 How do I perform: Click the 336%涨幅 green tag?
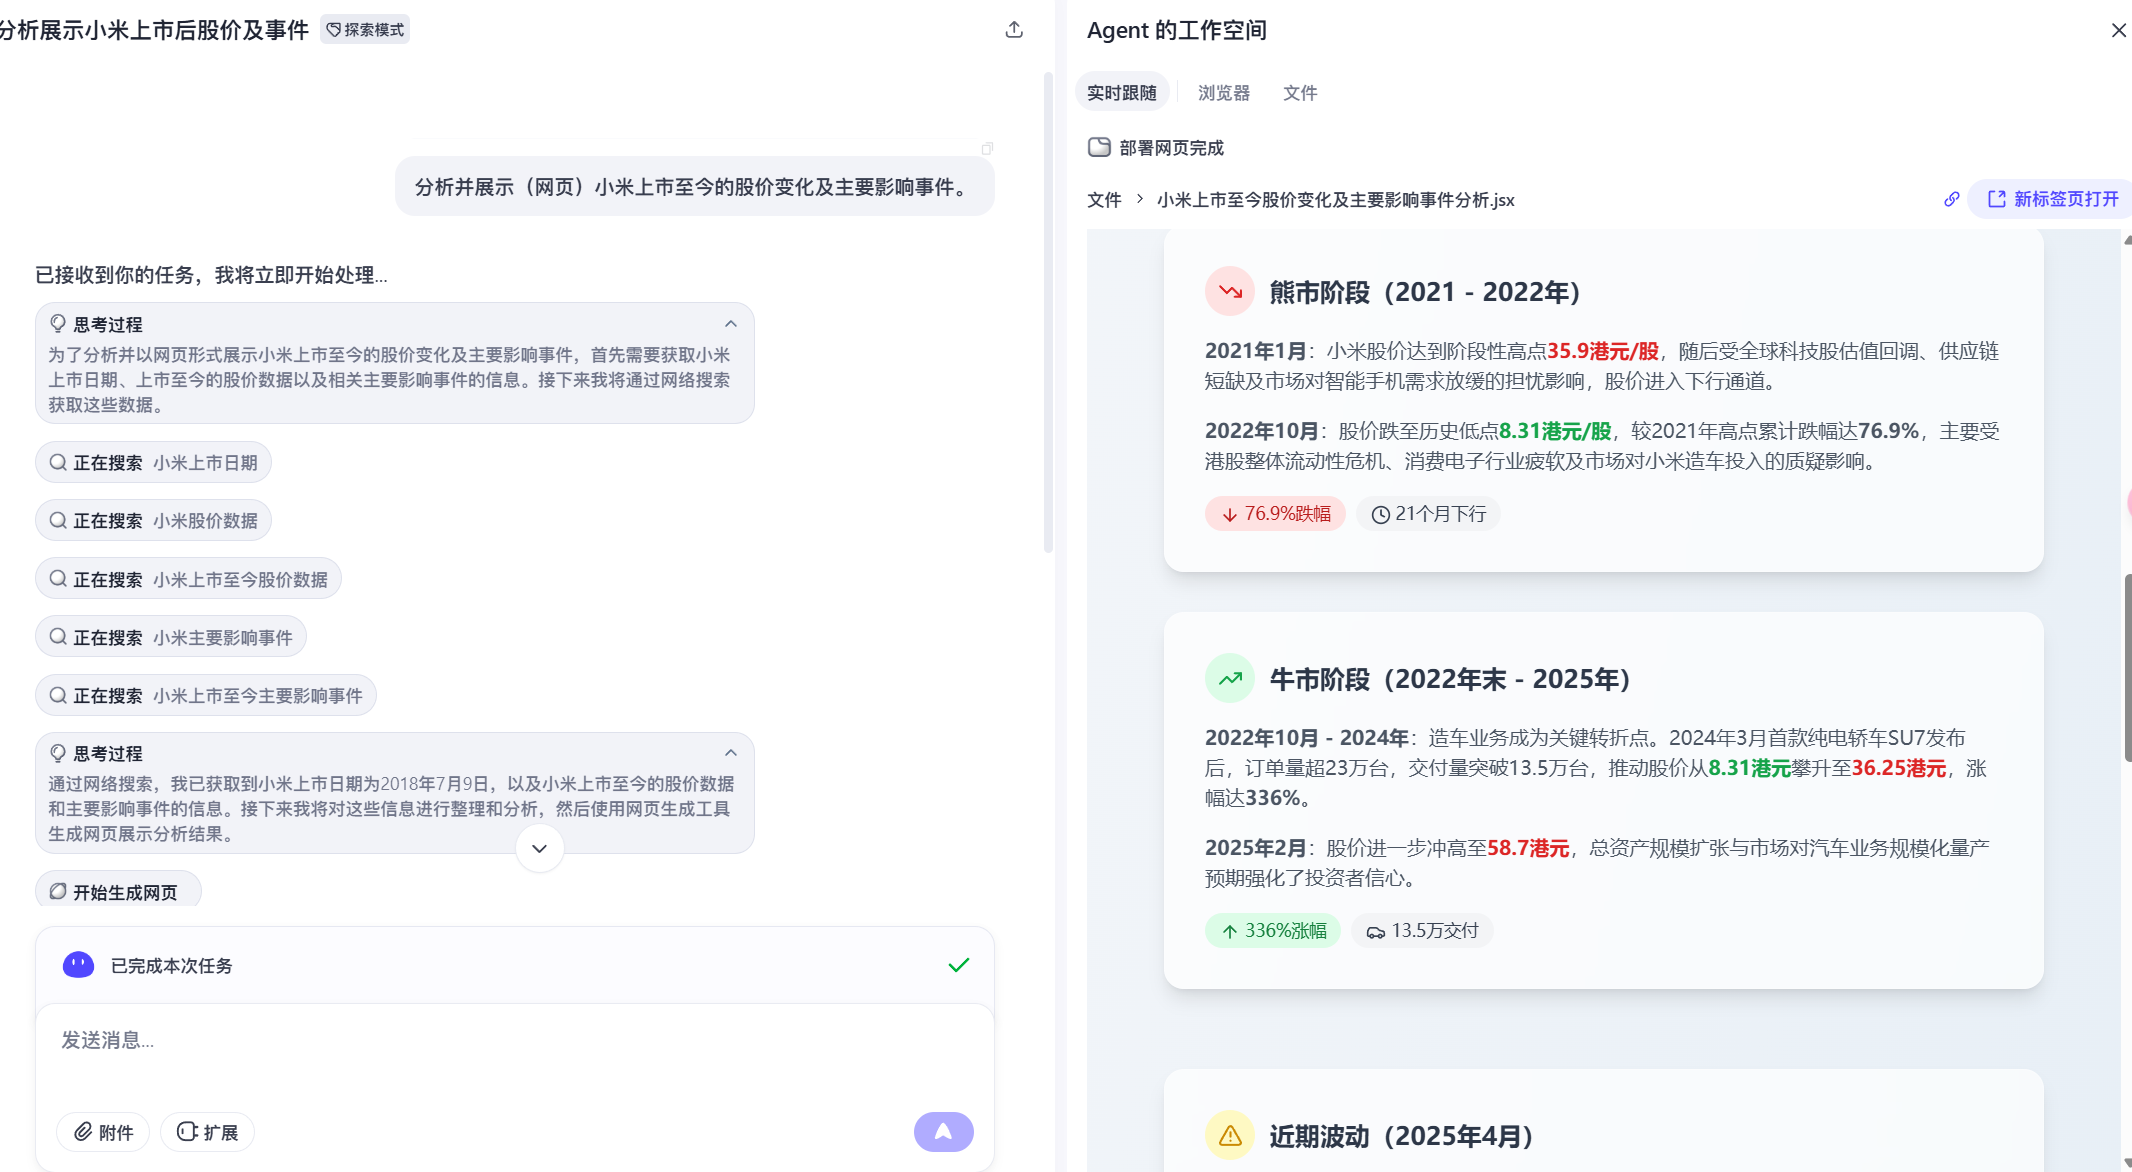point(1272,931)
